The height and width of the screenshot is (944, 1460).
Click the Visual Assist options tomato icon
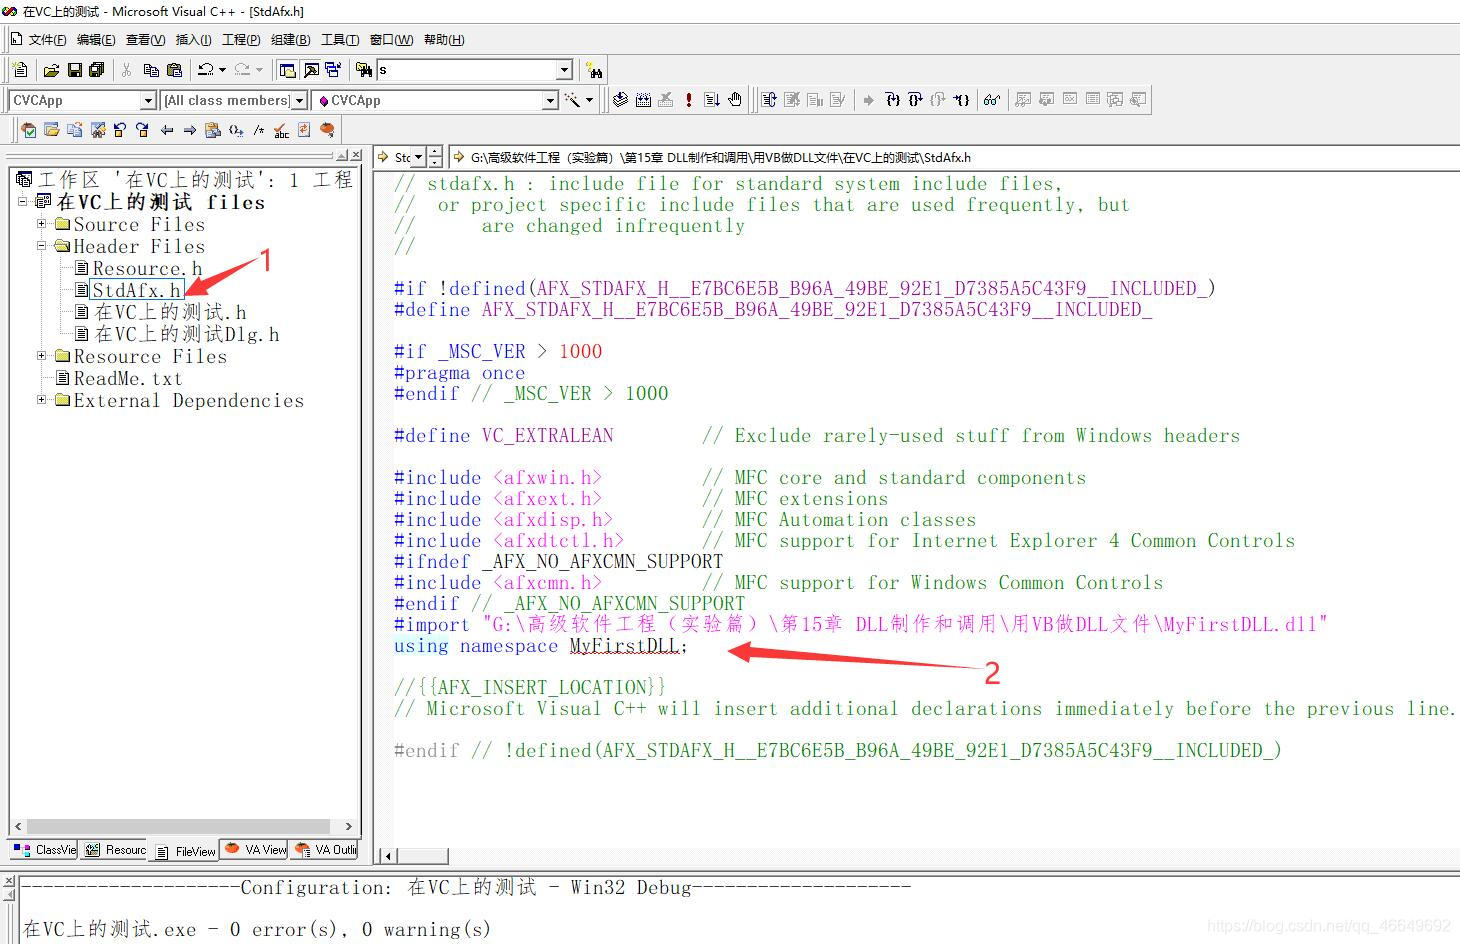[327, 130]
